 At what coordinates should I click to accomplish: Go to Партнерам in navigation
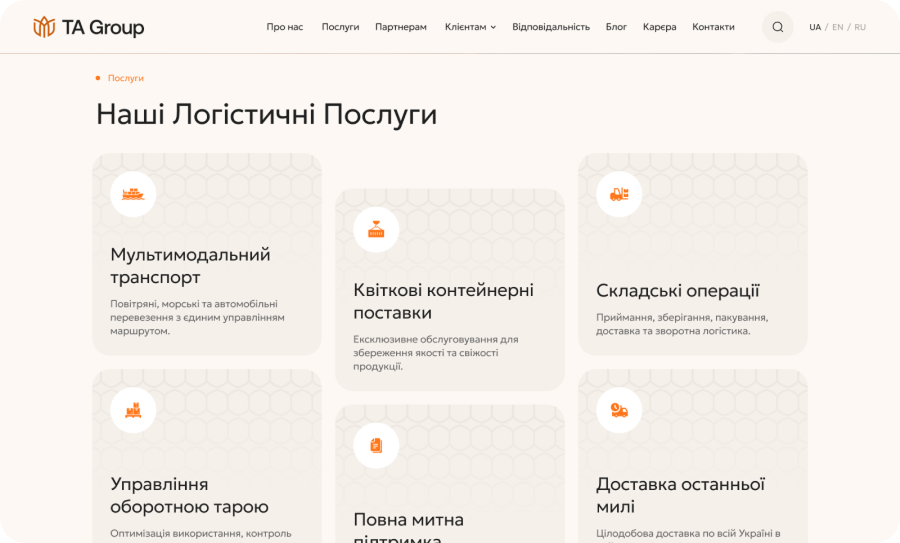pyautogui.click(x=401, y=27)
